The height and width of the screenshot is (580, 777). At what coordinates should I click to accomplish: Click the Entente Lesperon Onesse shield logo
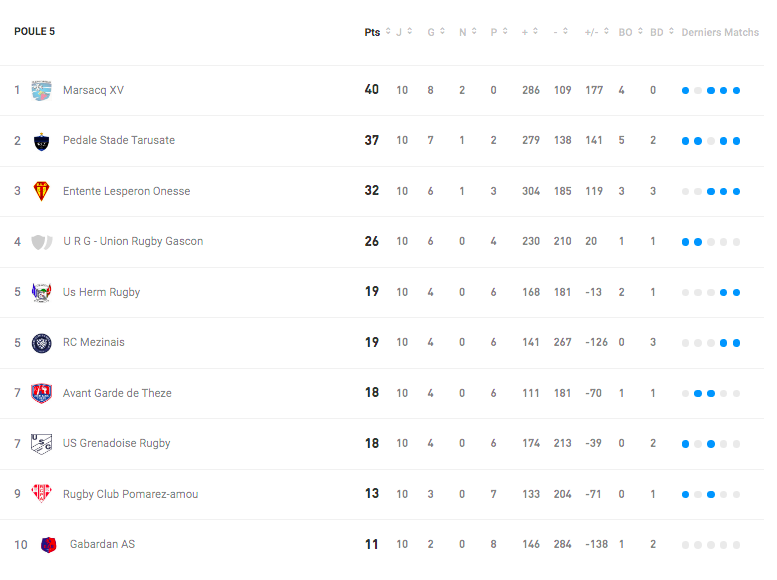(42, 192)
